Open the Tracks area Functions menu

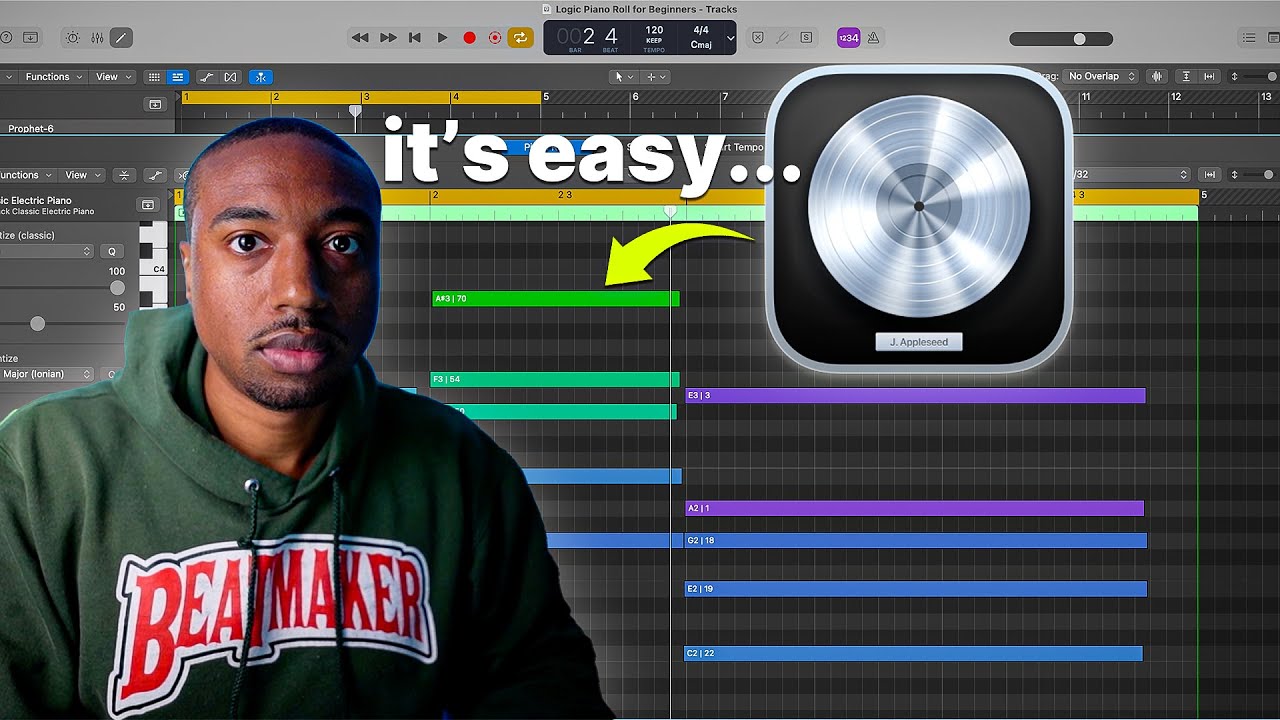(x=53, y=77)
